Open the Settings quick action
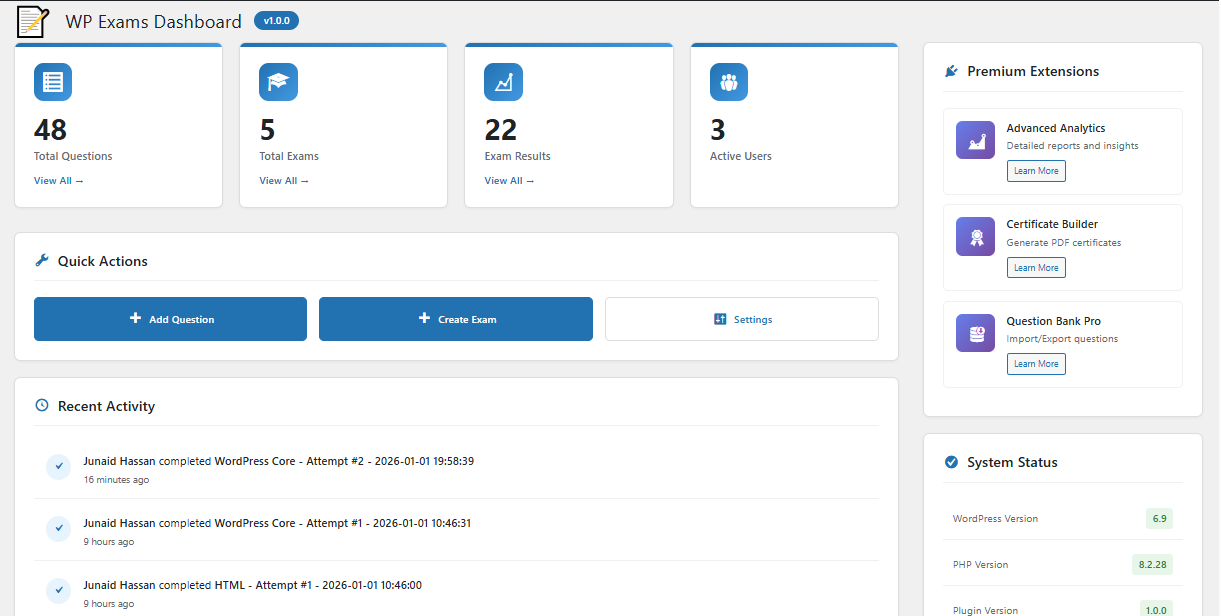Viewport: 1221px width, 616px height. click(742, 319)
